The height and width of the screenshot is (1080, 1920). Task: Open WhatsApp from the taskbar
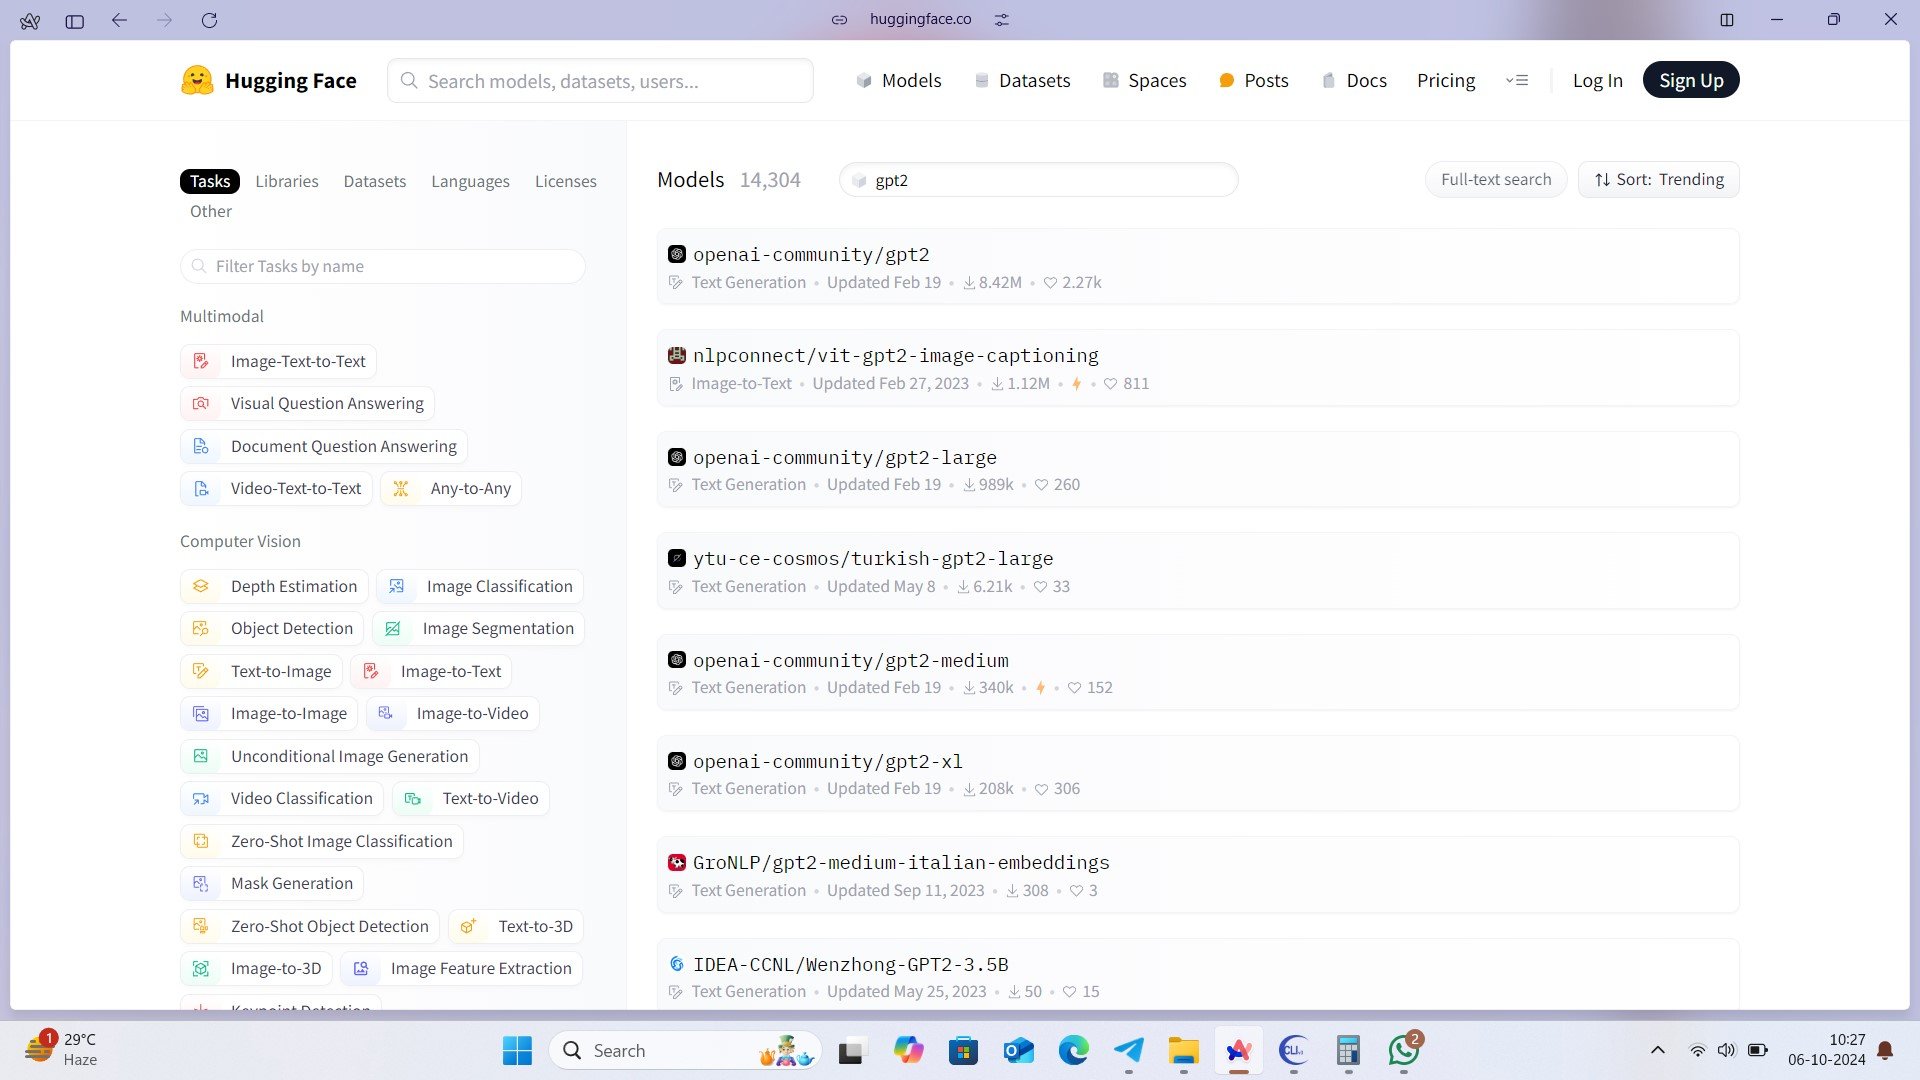1404,1051
